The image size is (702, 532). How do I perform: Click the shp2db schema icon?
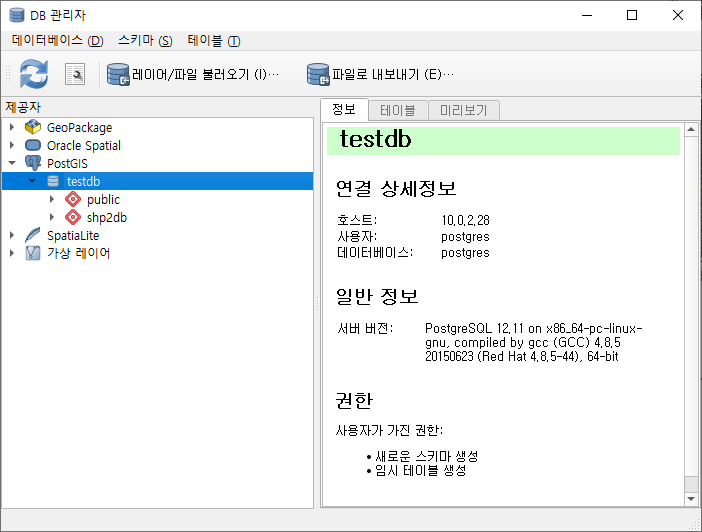73,217
